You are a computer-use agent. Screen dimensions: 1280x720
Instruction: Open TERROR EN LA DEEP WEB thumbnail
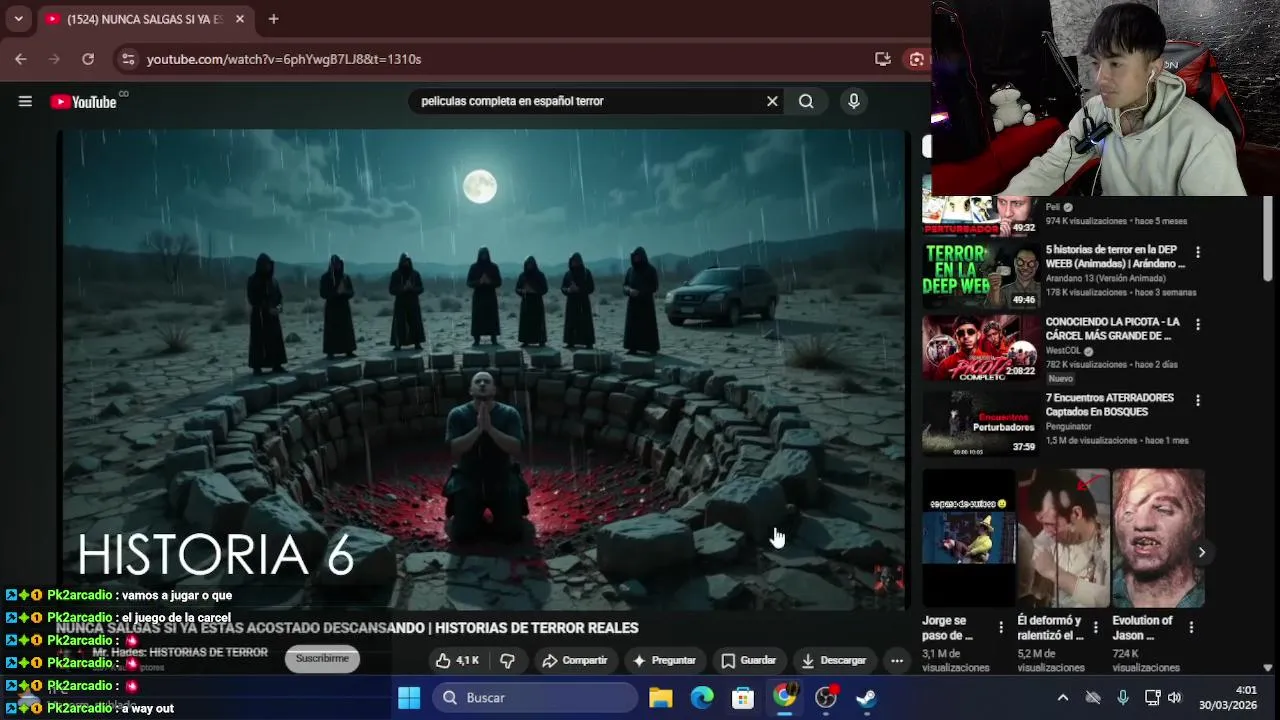click(x=980, y=274)
